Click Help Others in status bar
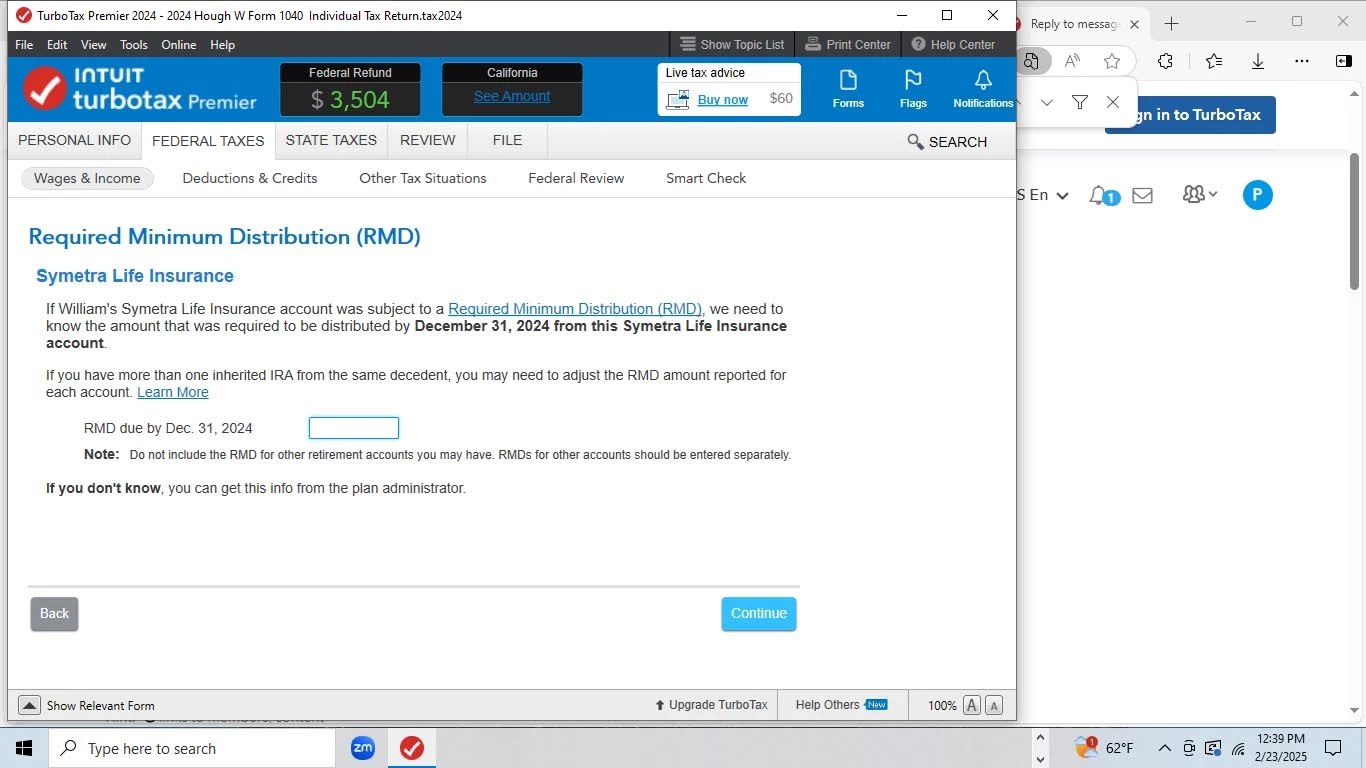This screenshot has width=1366, height=768. tap(841, 705)
